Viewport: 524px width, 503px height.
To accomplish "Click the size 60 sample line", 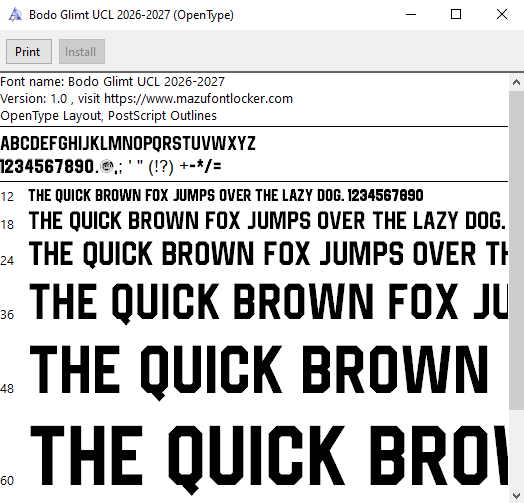I will coord(268,460).
